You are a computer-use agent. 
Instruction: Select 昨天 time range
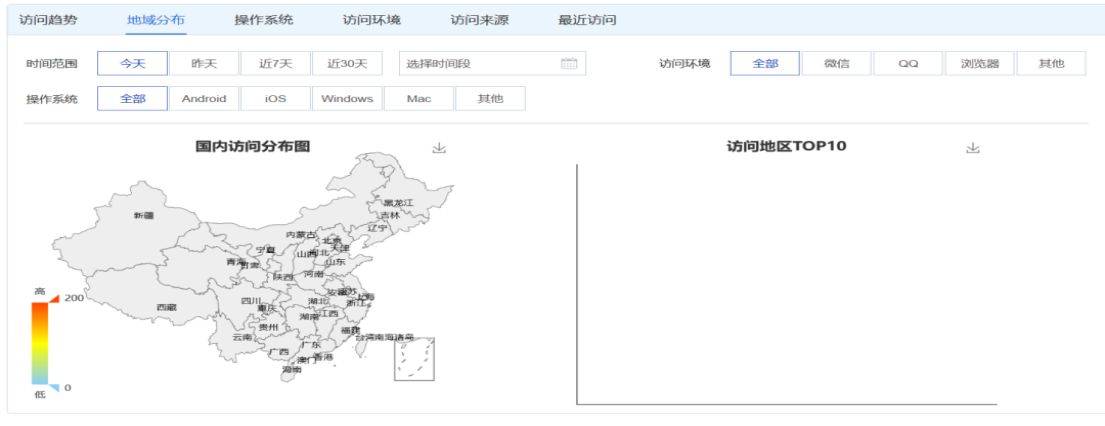click(204, 63)
